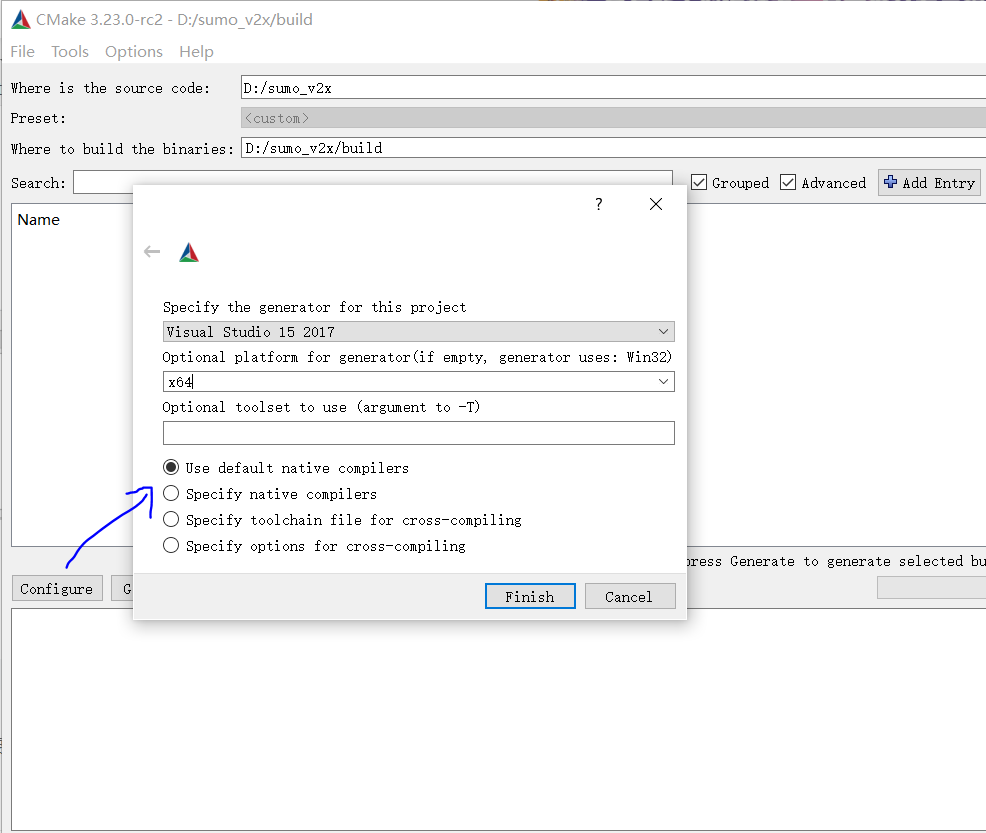Click the 'Optional toolset to use' label
This screenshot has width=986, height=833.
tap(321, 407)
